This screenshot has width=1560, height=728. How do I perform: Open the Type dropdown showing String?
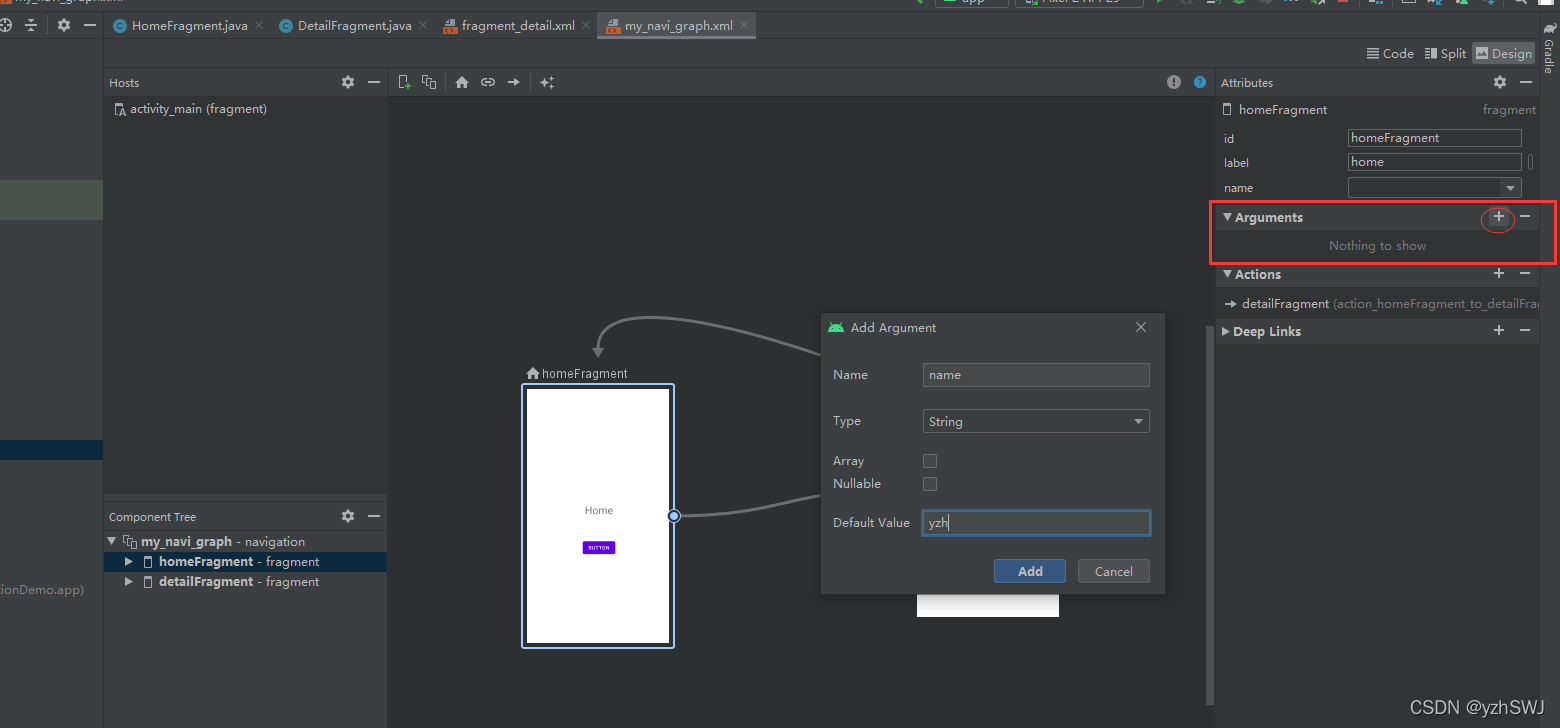click(x=1035, y=421)
